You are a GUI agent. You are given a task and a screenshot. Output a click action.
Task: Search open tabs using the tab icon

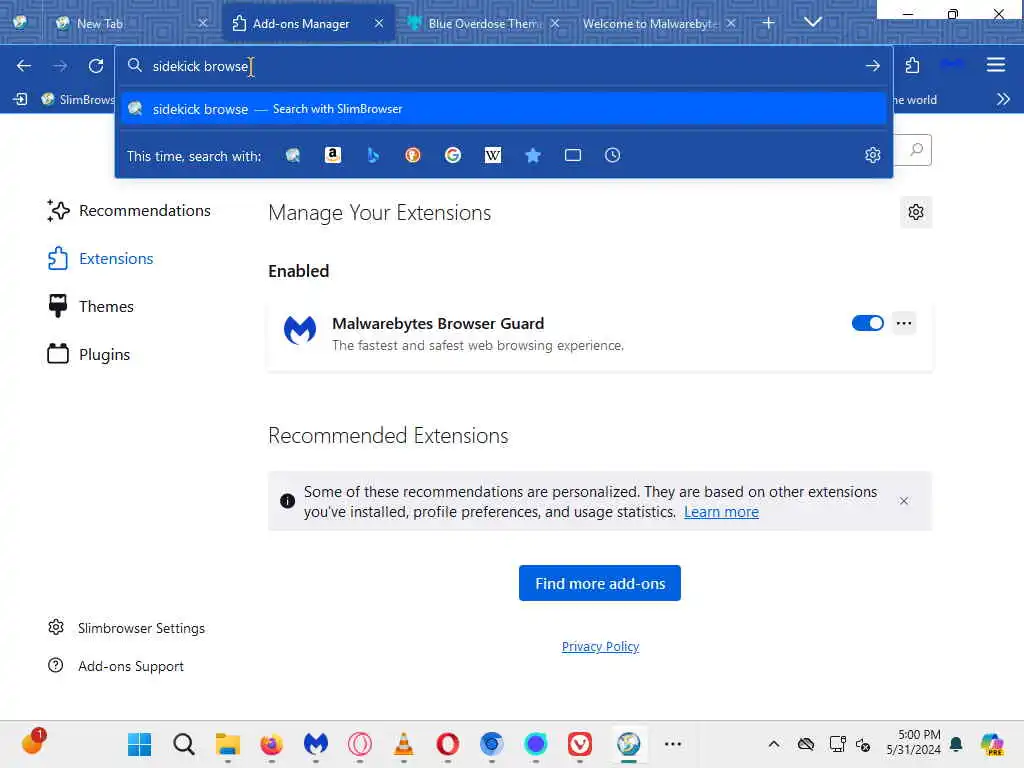pos(573,155)
